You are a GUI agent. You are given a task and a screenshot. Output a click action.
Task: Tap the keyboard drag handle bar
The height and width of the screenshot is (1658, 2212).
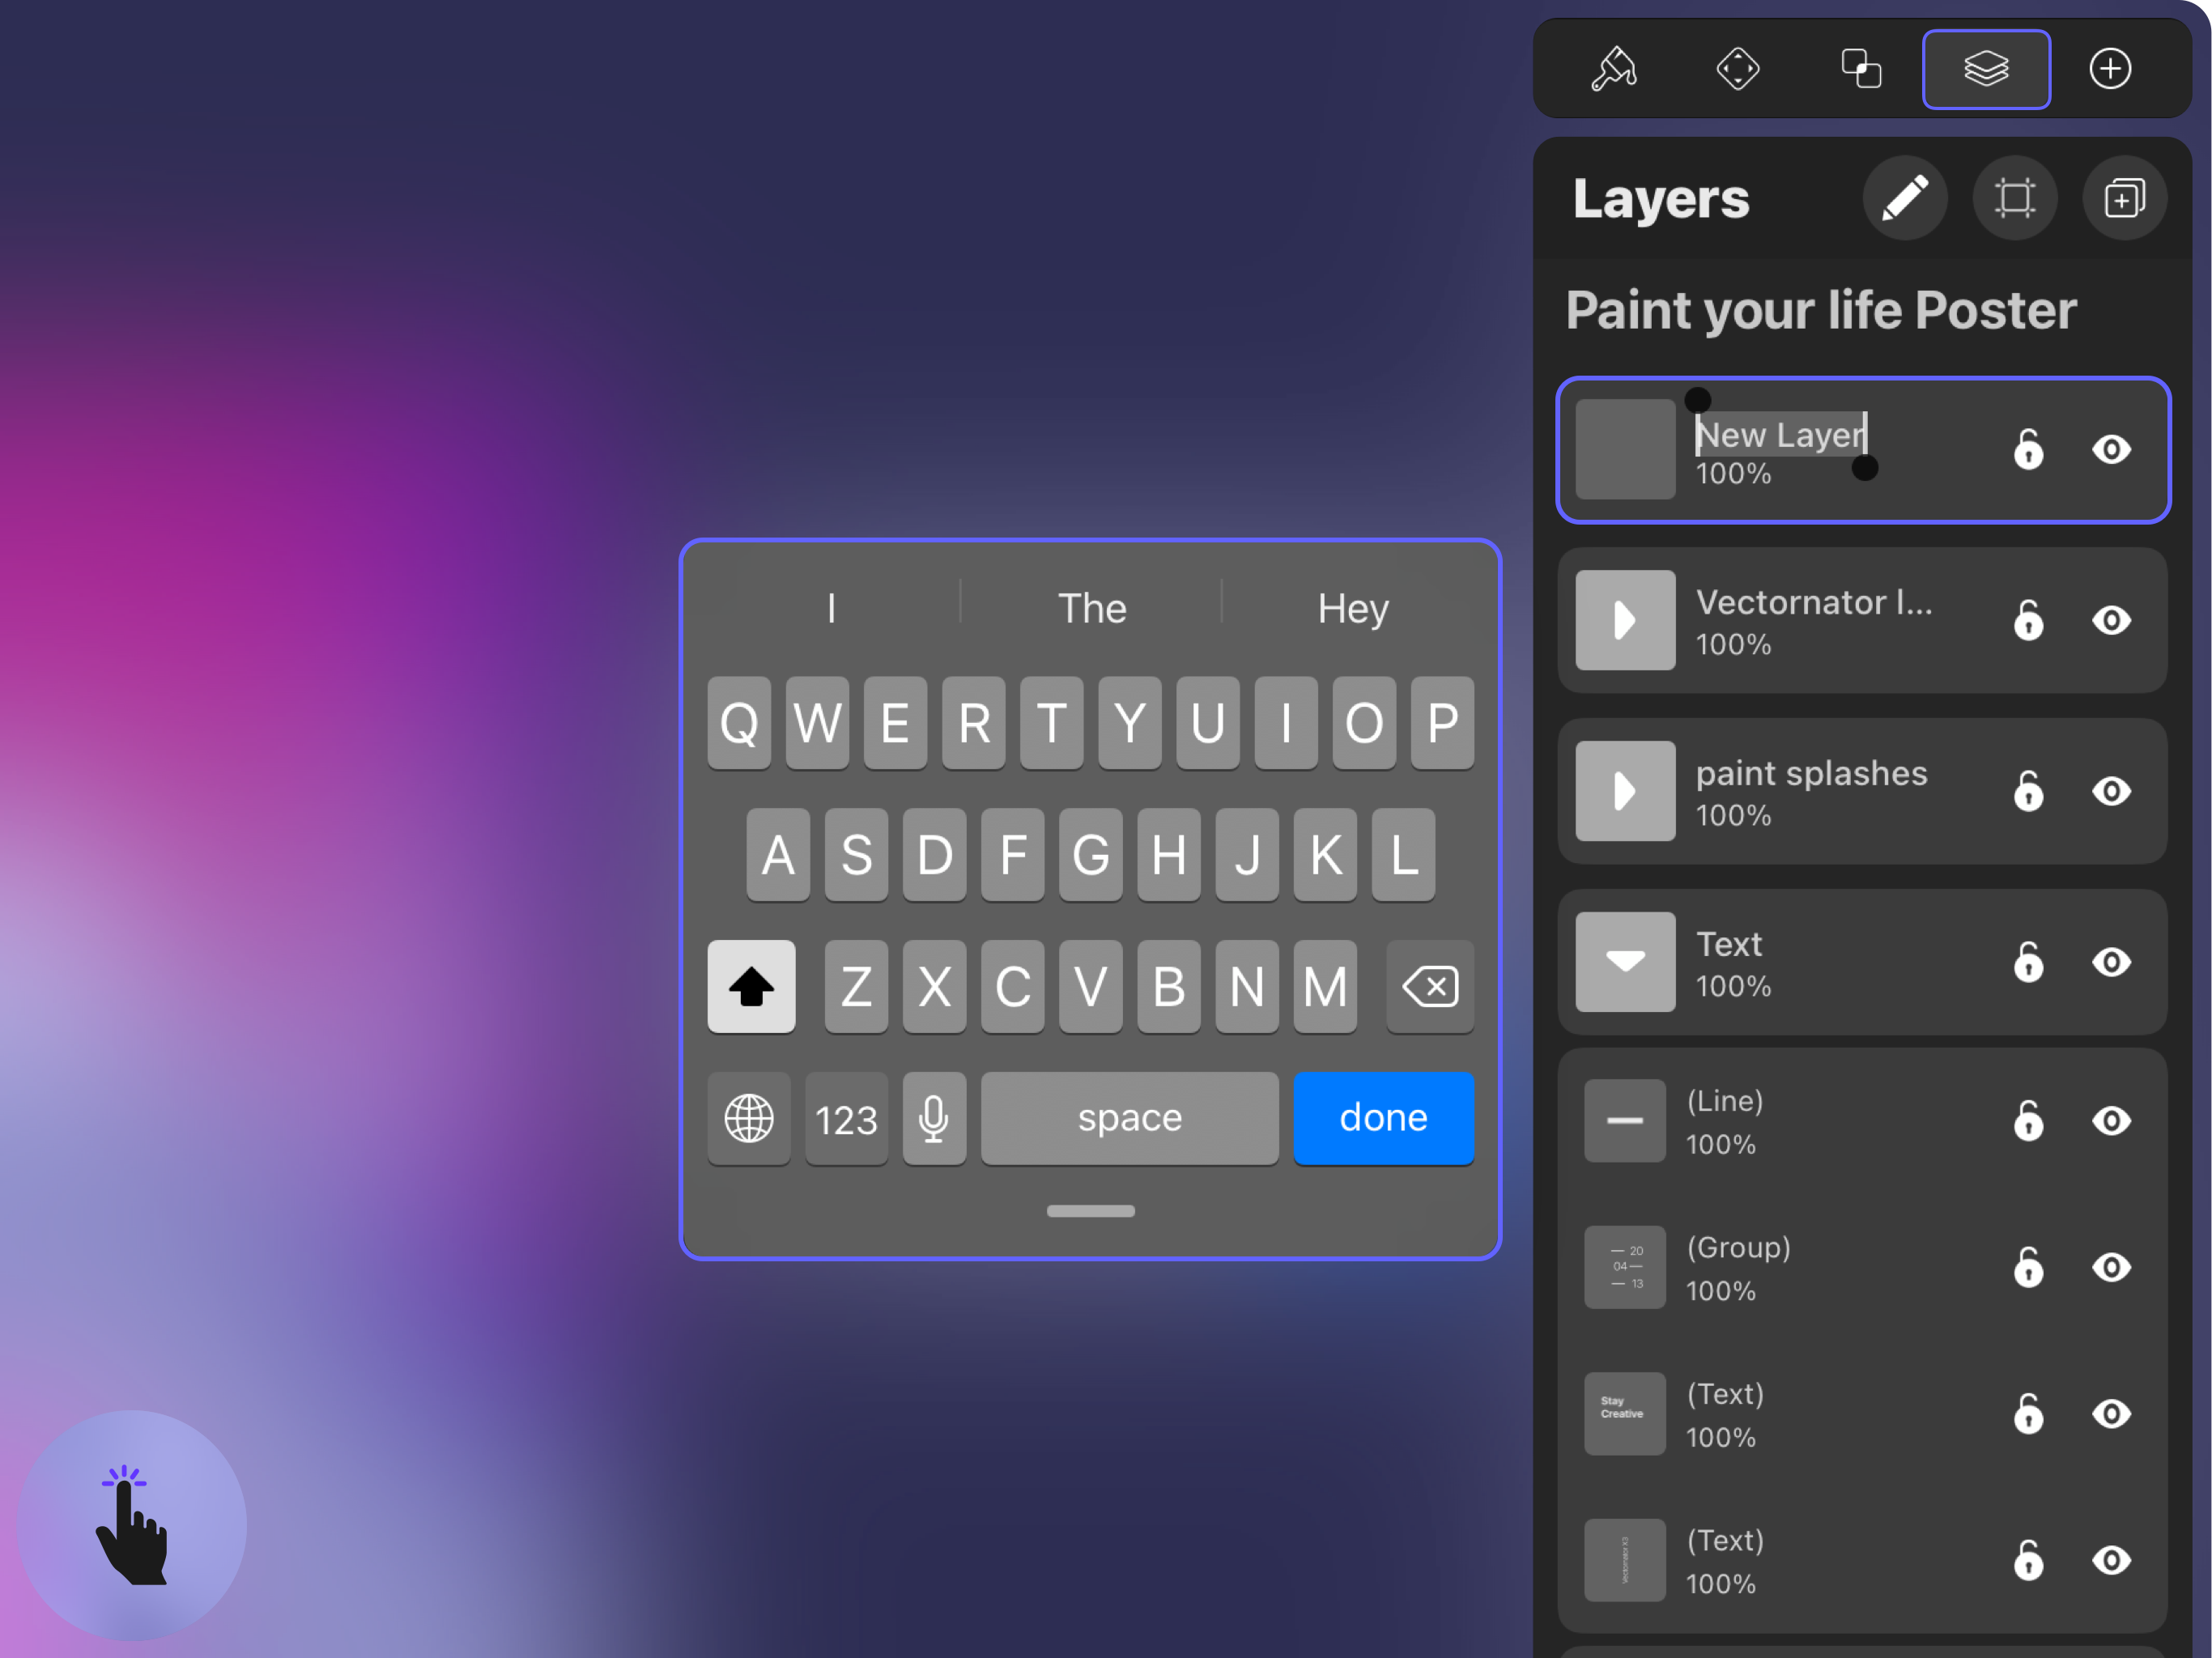pos(1090,1211)
